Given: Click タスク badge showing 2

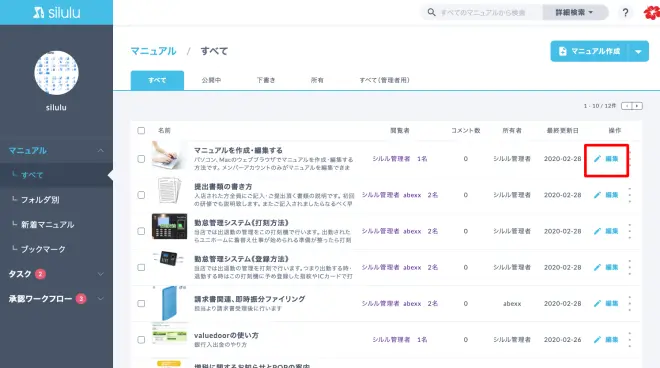Looking at the screenshot, I should point(40,274).
